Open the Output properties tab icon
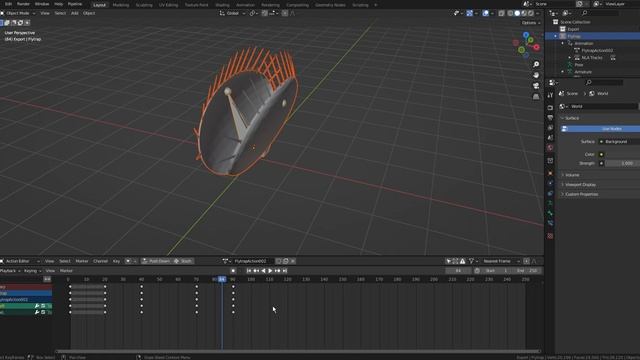 [550, 118]
